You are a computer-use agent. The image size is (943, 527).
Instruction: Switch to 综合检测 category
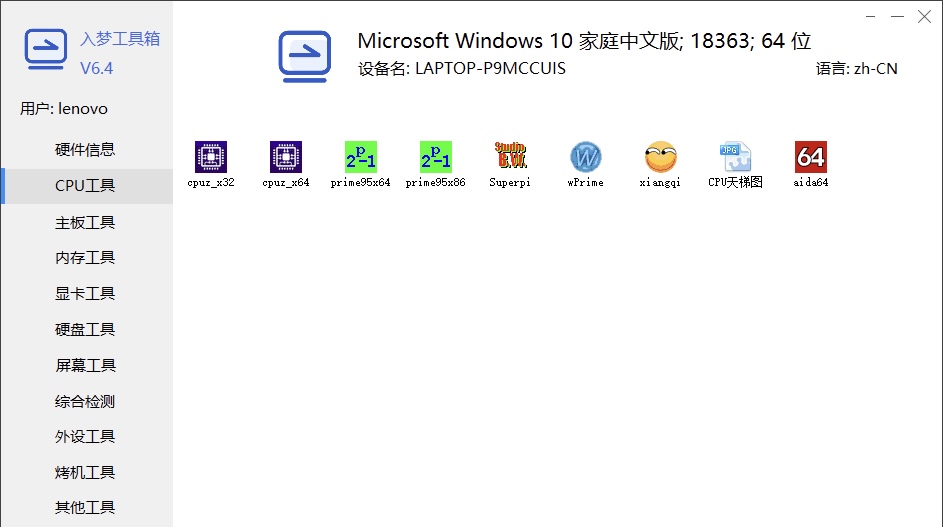(85, 402)
